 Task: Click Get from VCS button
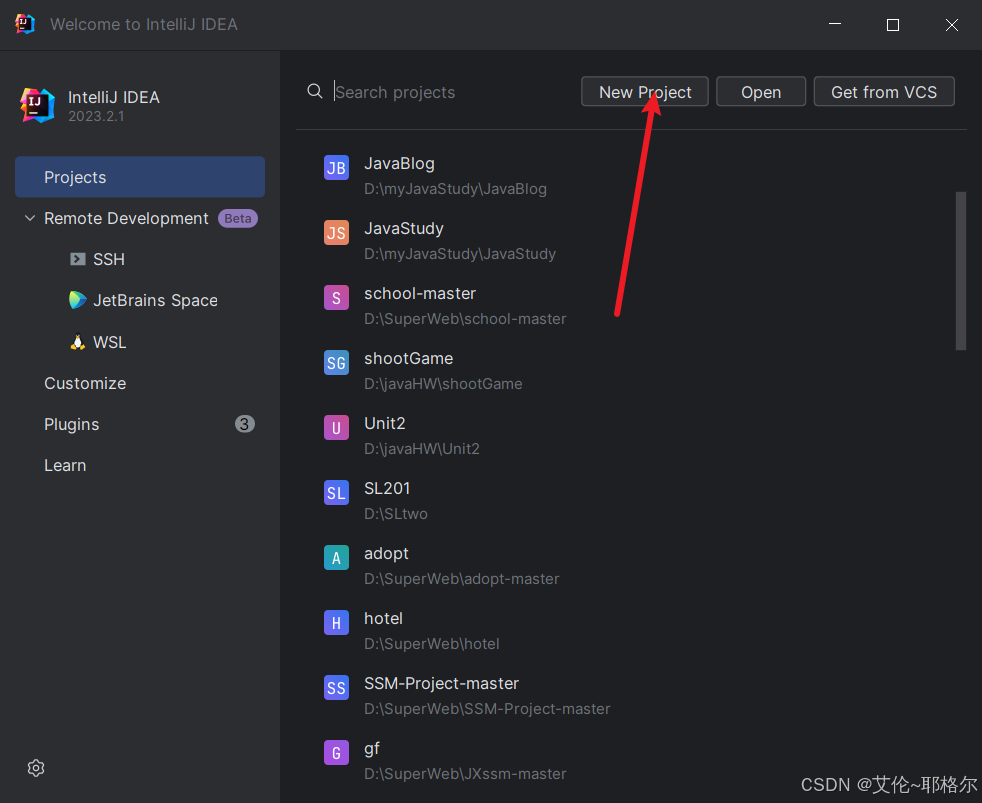coord(884,91)
